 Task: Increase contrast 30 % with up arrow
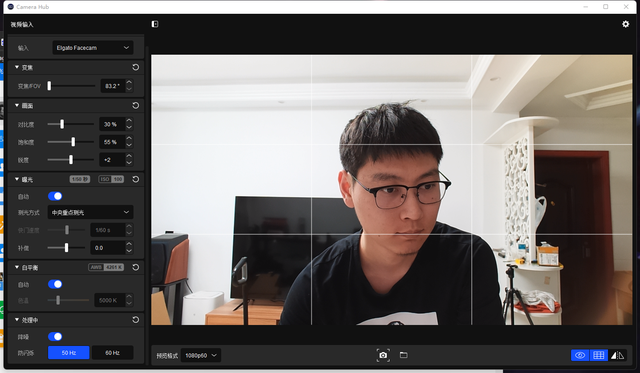tap(129, 121)
